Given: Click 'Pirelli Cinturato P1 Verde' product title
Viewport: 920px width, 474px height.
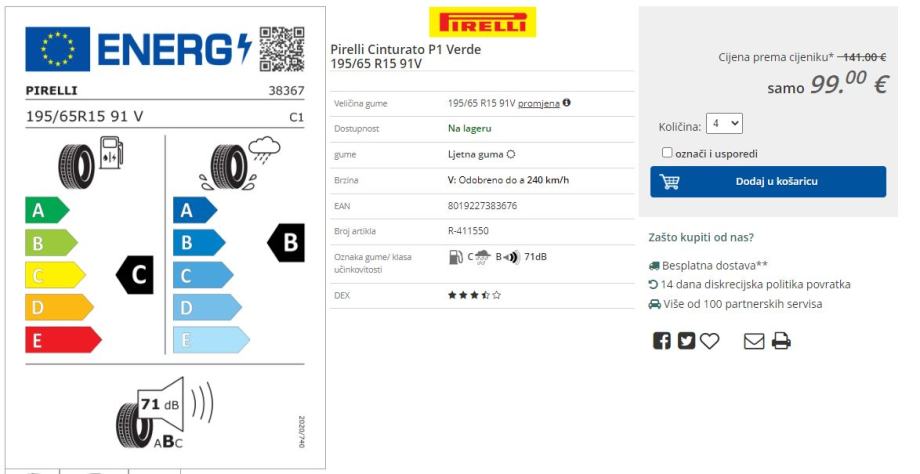Looking at the screenshot, I should click(405, 50).
